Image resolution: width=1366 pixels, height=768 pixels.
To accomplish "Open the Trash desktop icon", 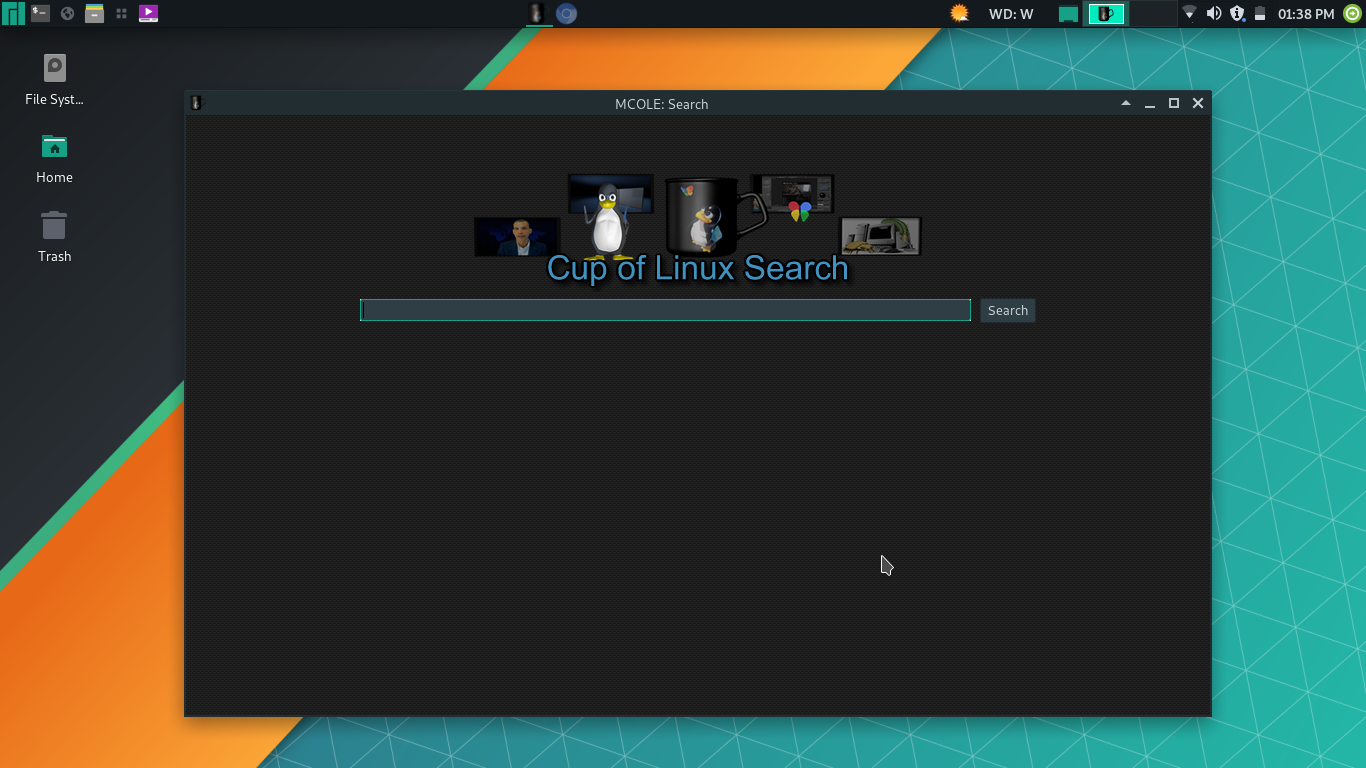I will pos(54,237).
